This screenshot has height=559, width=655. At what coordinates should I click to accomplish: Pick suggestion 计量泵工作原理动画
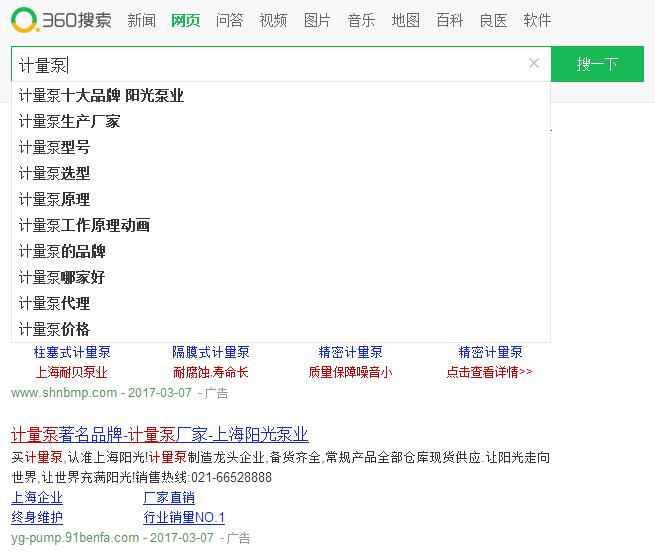click(x=281, y=226)
